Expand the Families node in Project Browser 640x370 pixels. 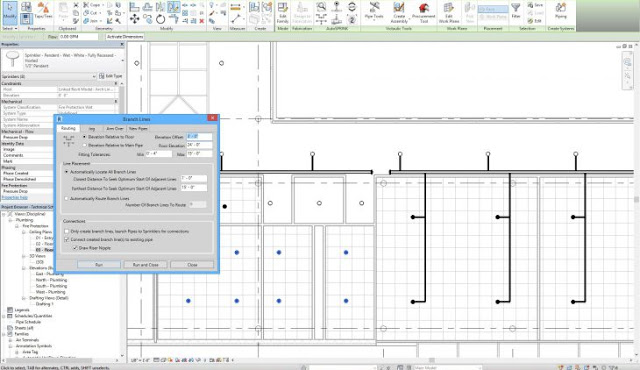(x=4, y=334)
